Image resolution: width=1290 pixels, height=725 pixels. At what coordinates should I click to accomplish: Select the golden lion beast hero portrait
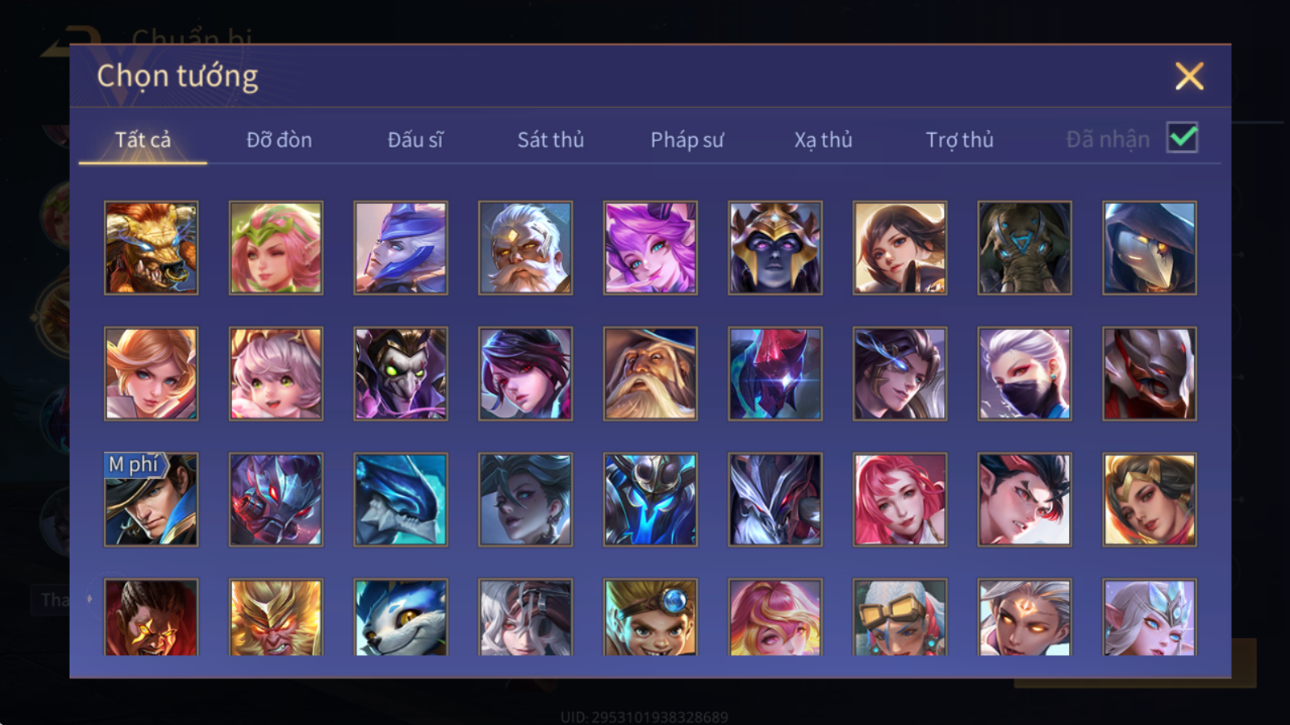151,248
